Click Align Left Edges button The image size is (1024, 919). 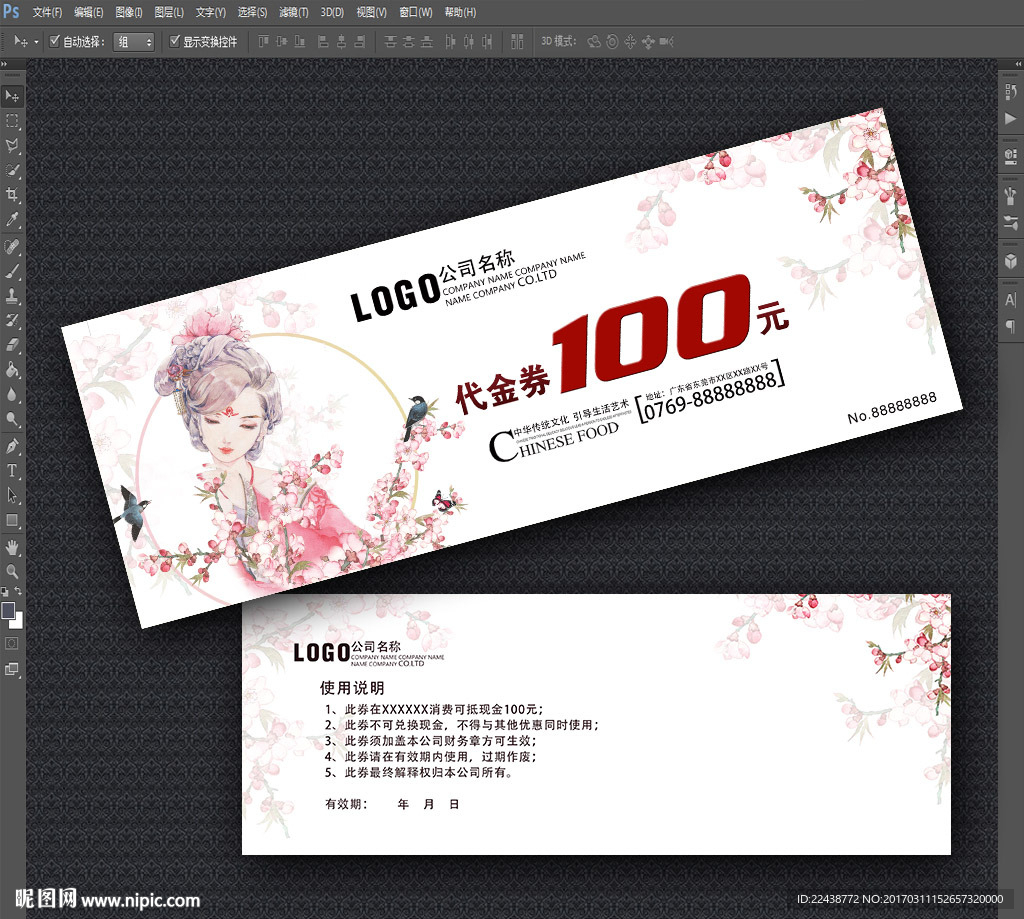(x=323, y=42)
